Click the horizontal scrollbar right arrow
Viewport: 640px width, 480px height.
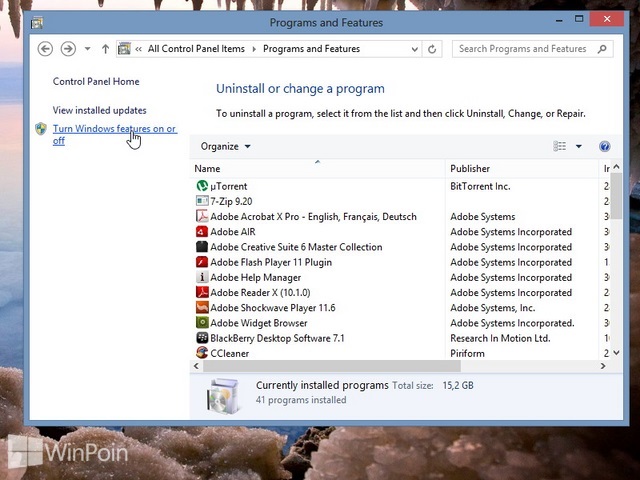click(603, 366)
